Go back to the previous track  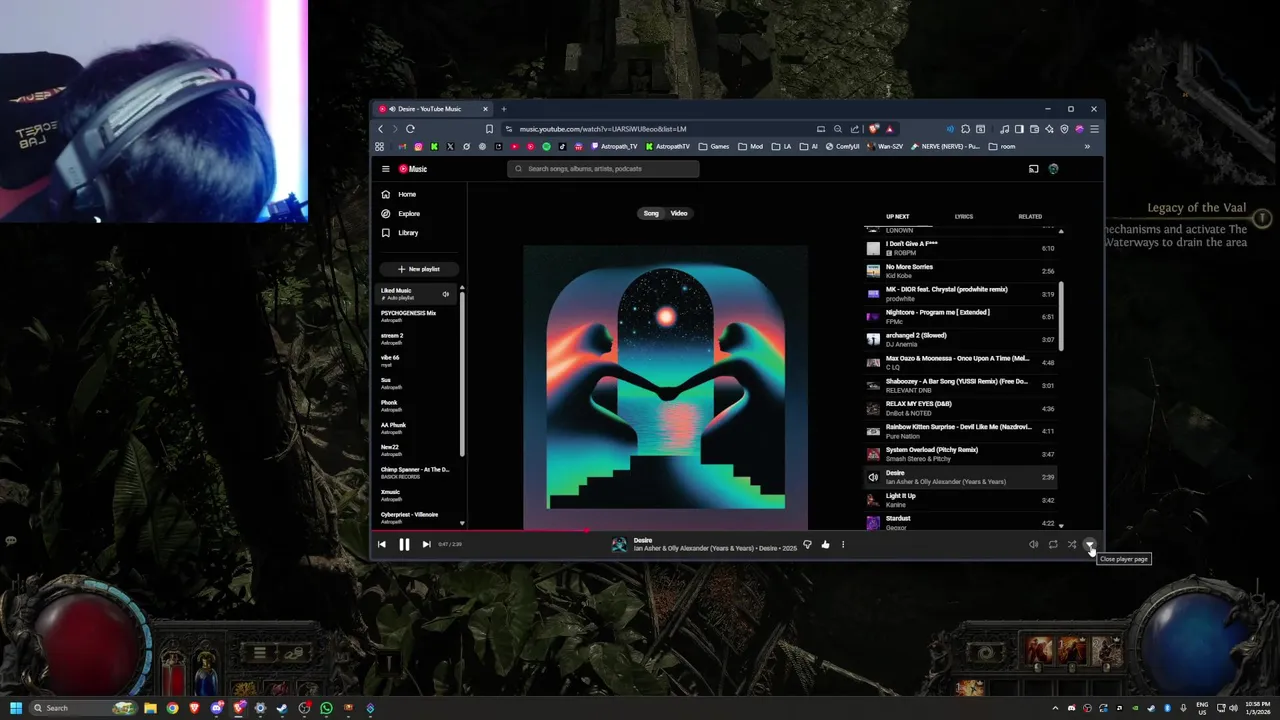[x=382, y=544]
